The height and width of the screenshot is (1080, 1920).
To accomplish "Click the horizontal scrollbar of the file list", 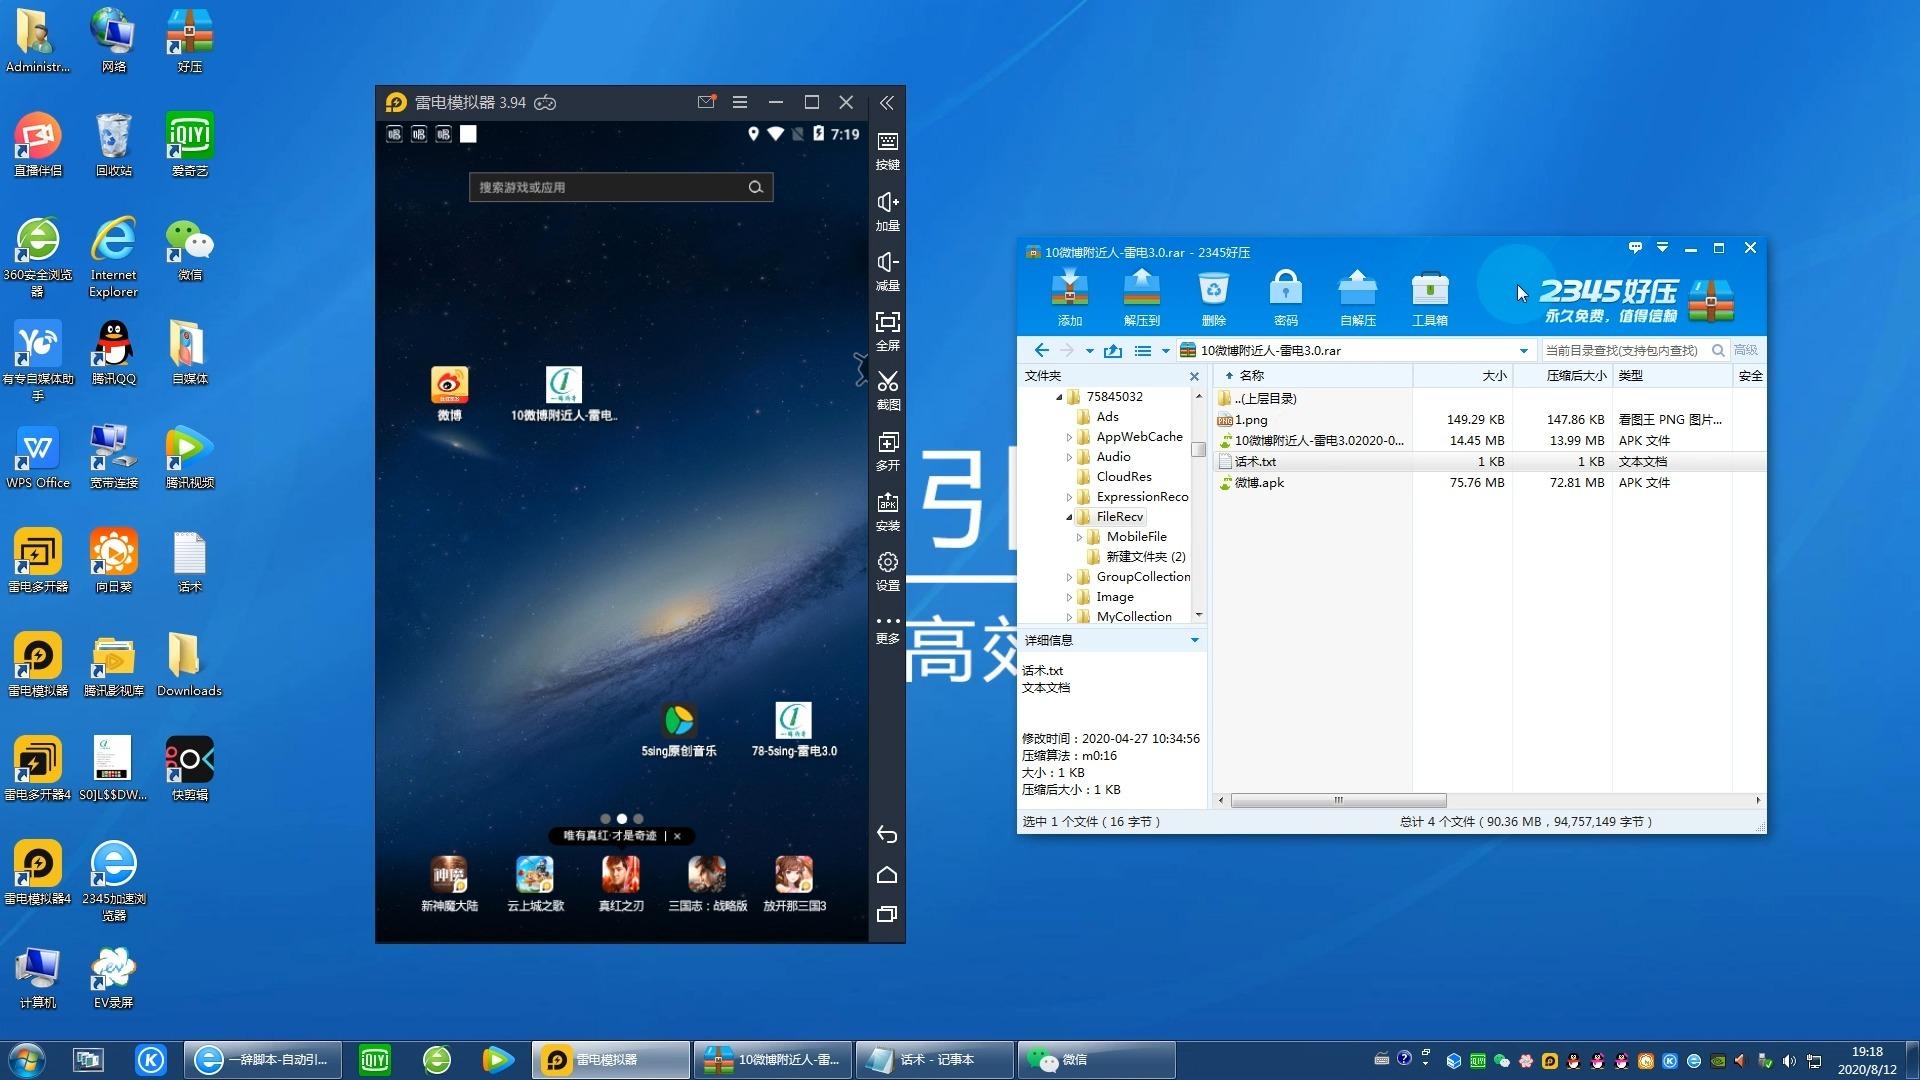I will click(x=1338, y=800).
